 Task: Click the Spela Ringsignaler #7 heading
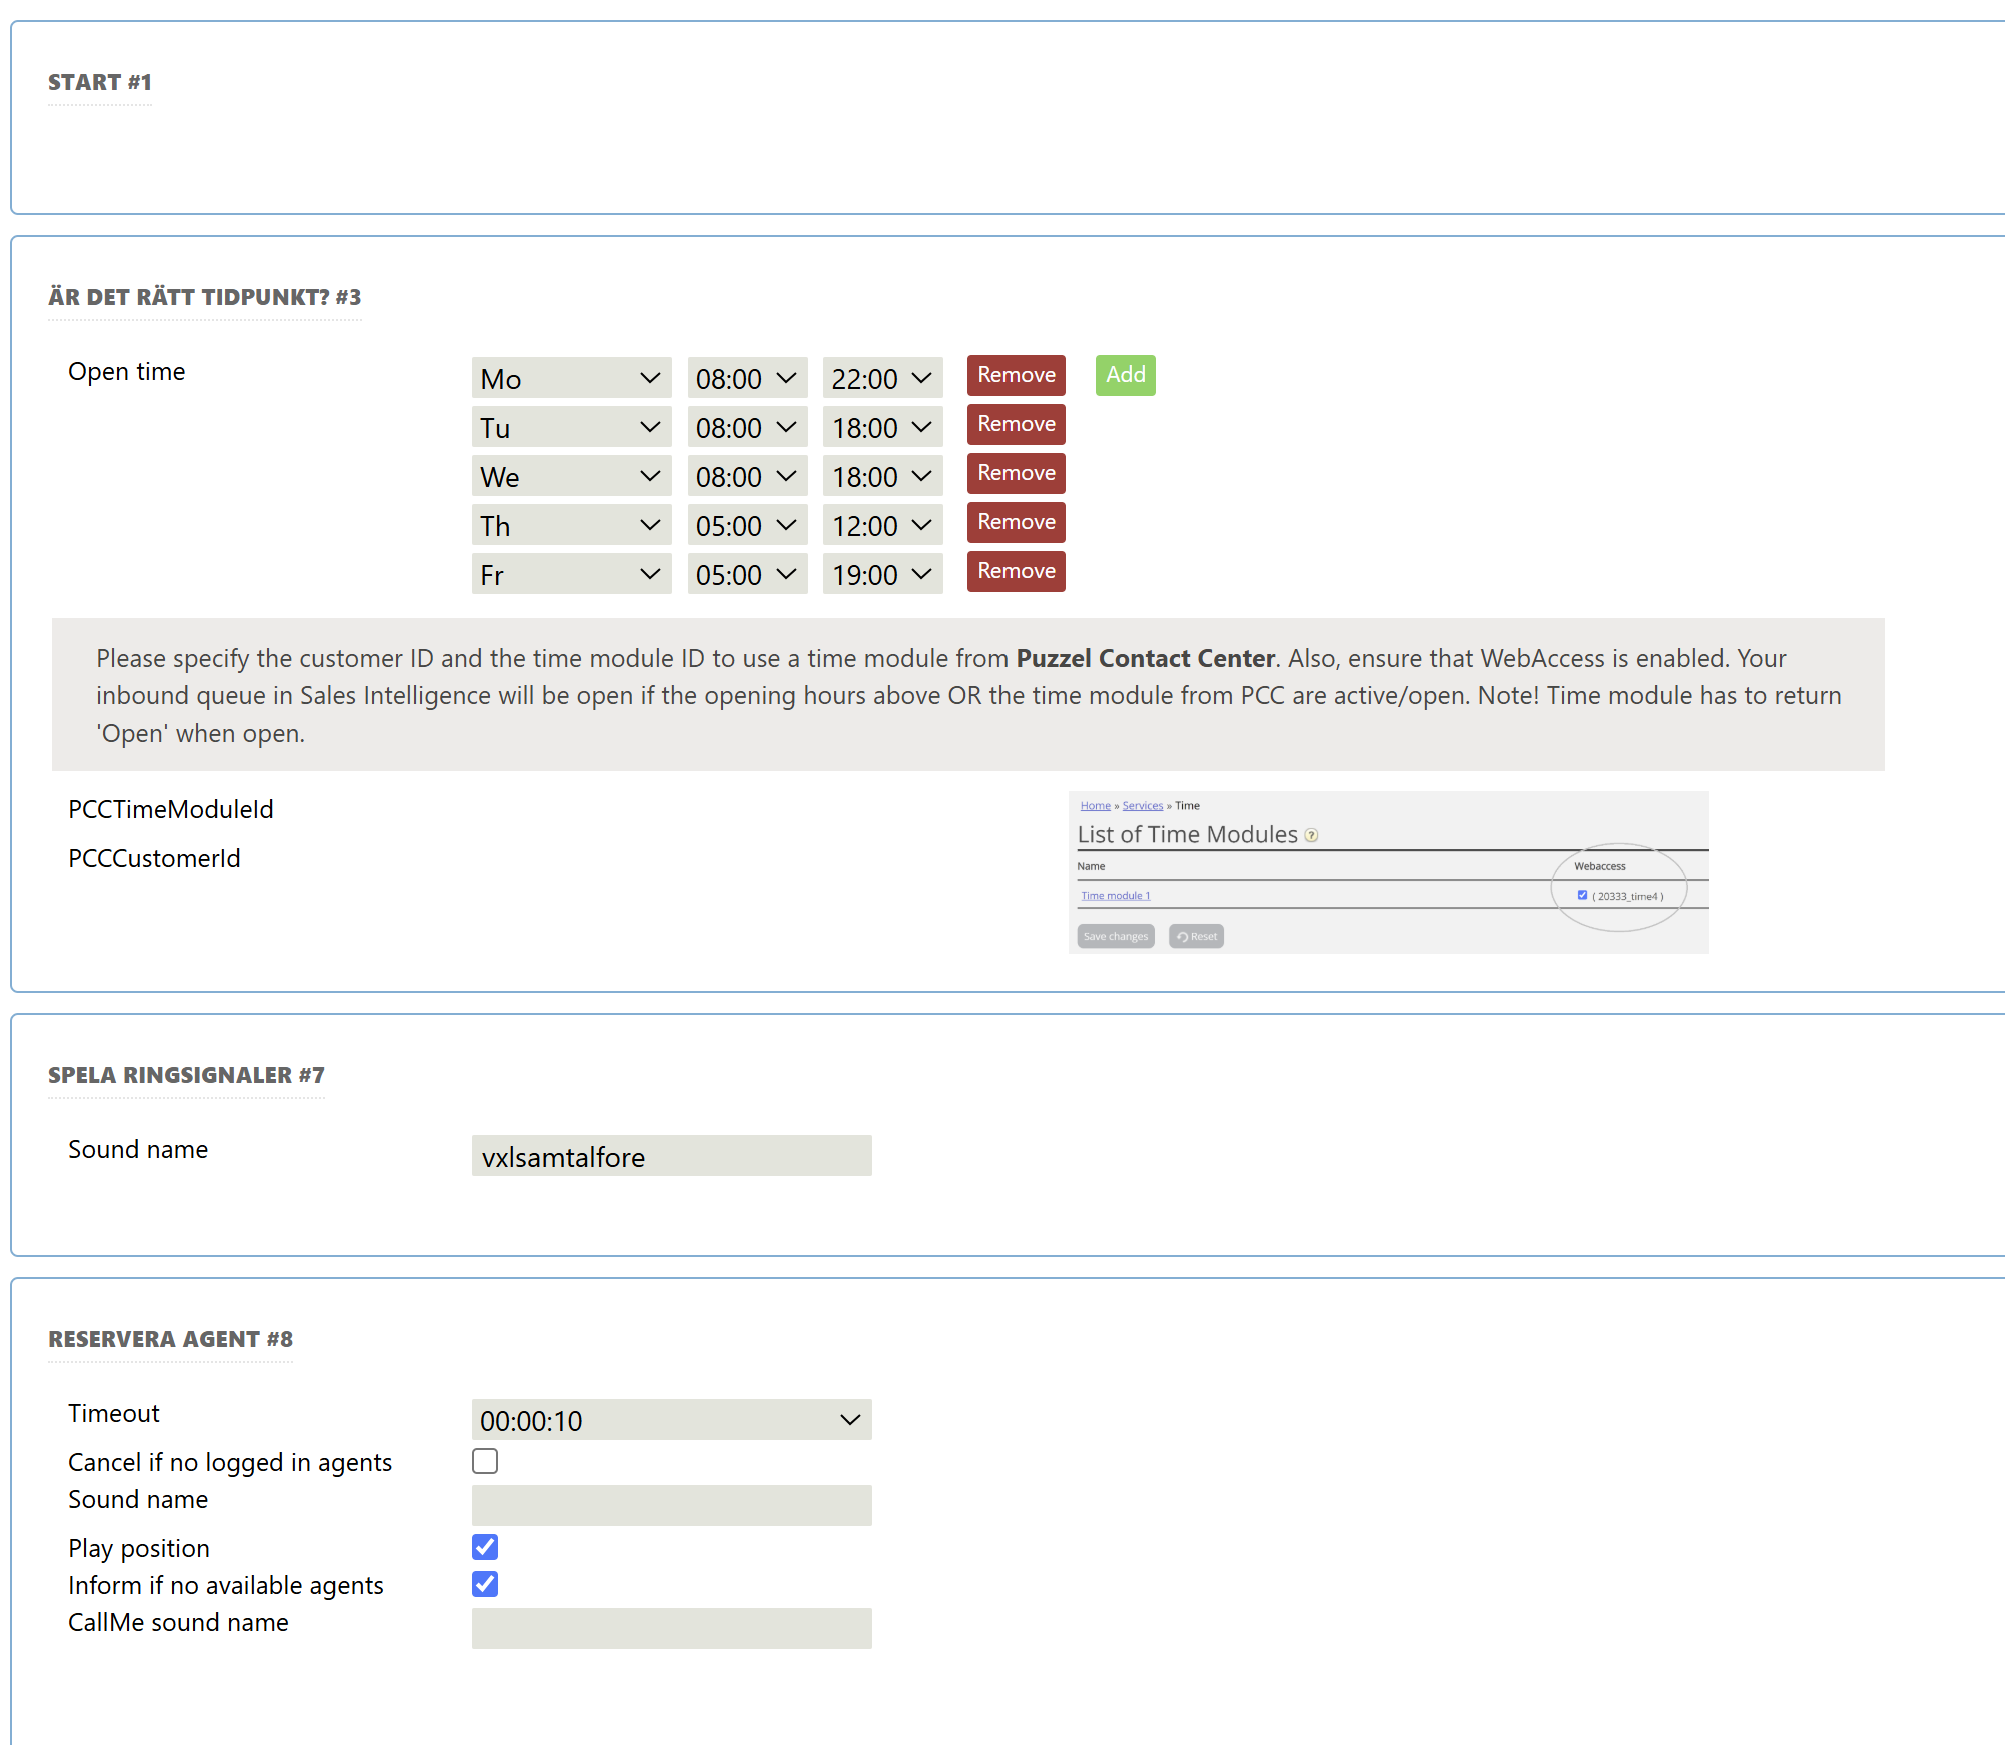pos(186,1075)
